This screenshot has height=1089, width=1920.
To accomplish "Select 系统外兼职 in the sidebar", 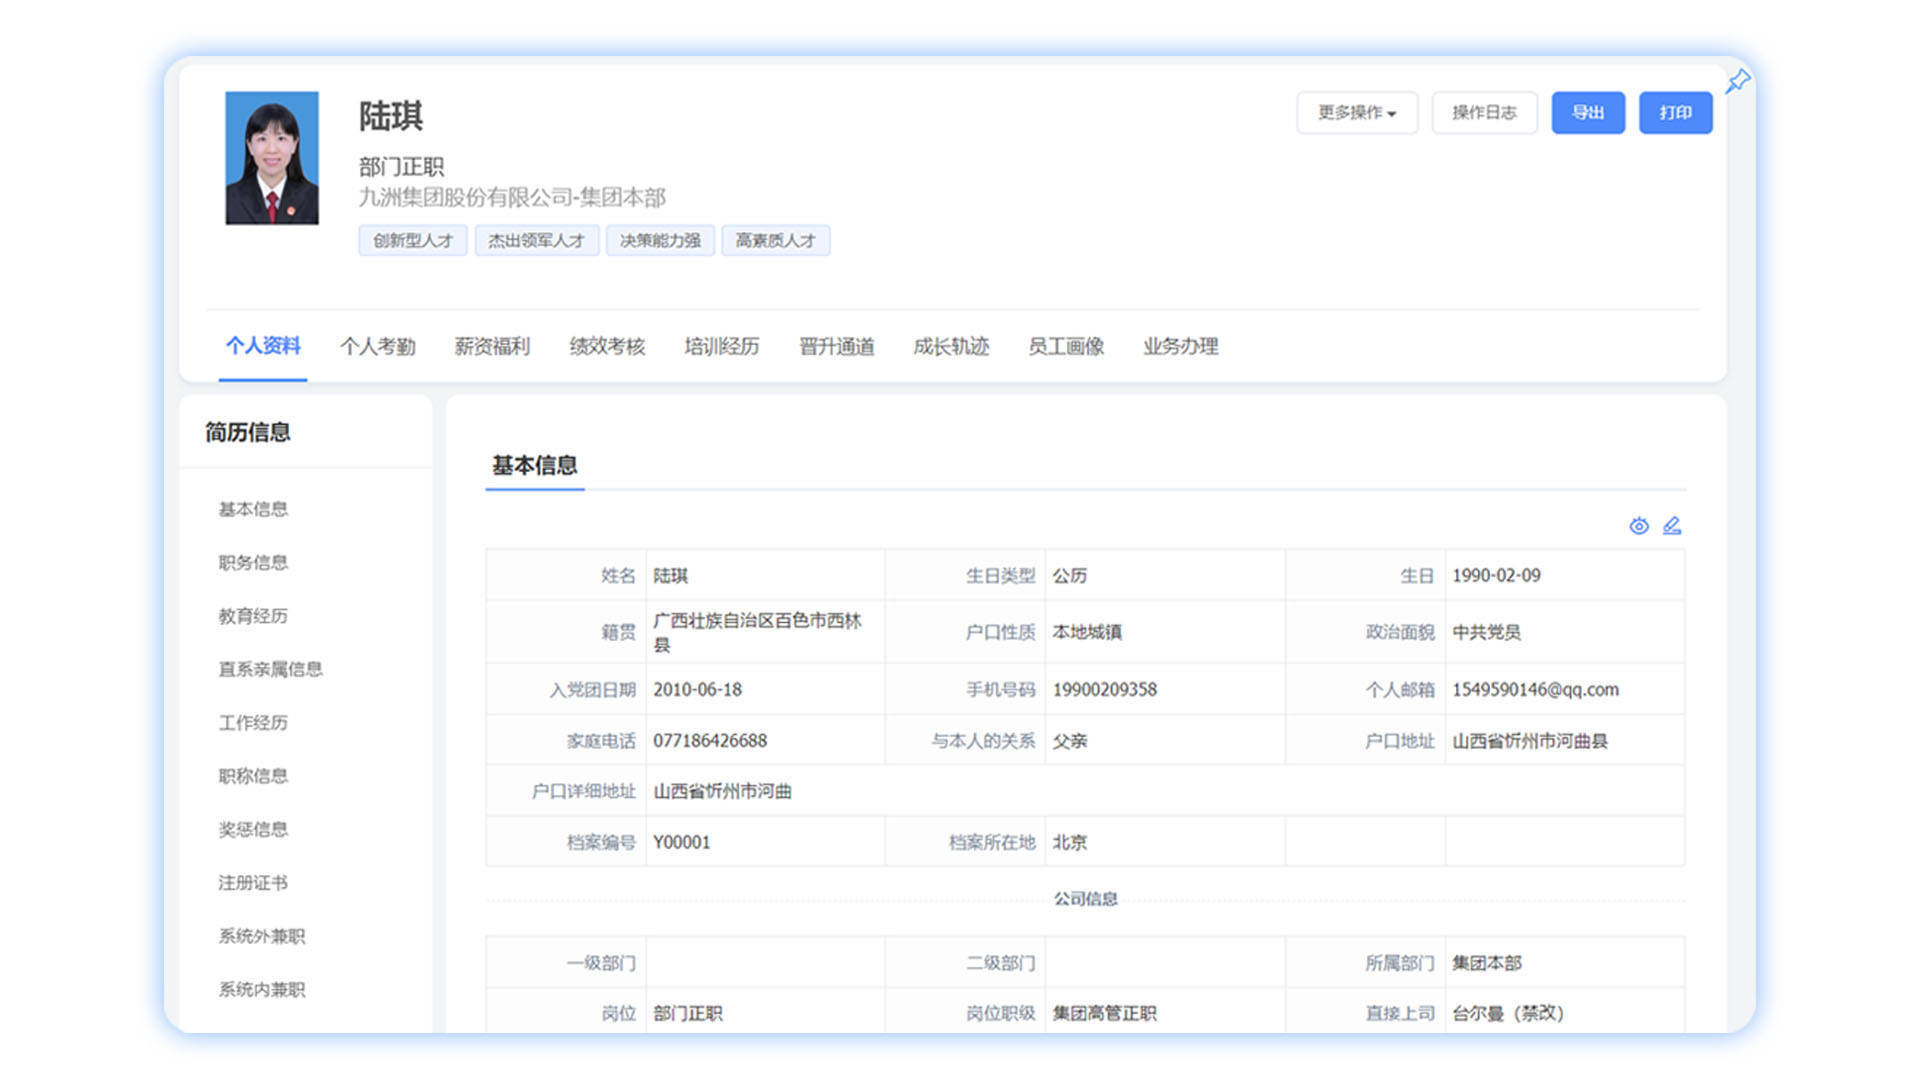I will tap(262, 936).
